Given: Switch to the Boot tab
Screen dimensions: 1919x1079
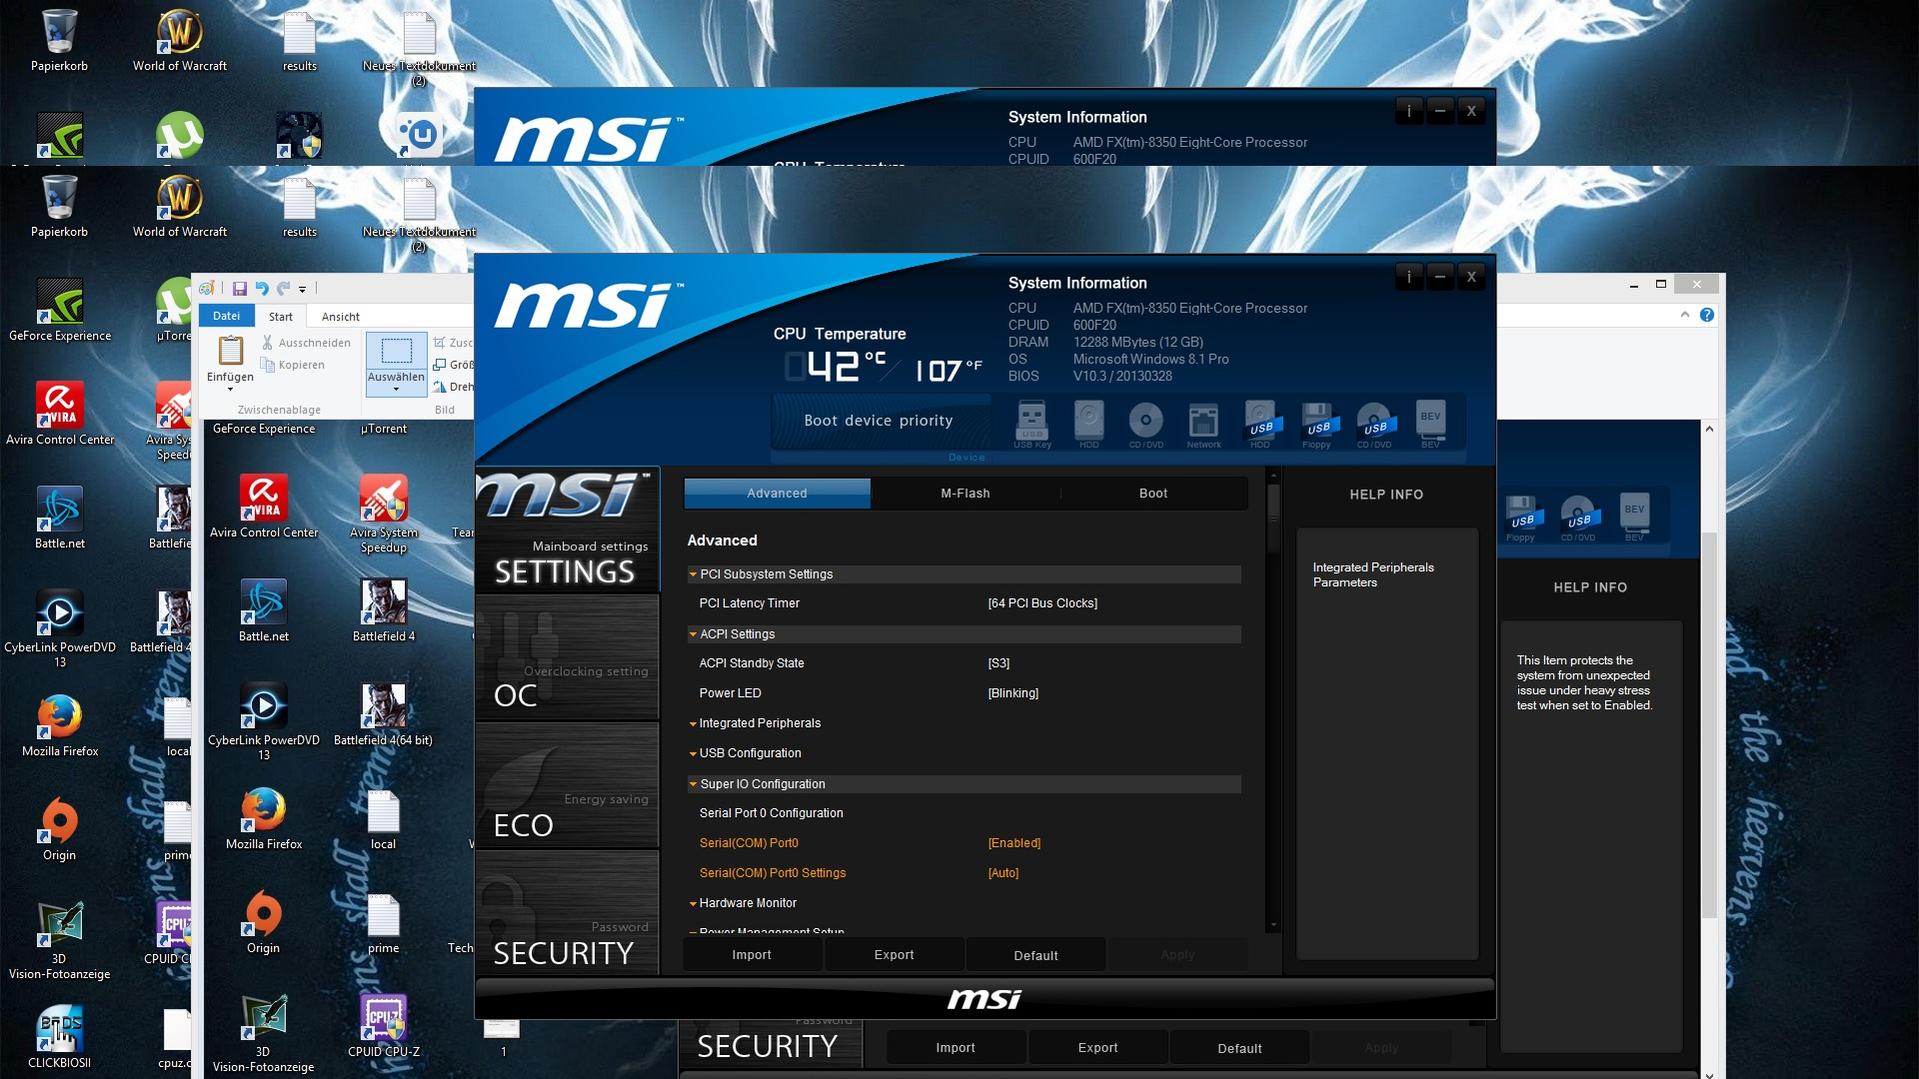Looking at the screenshot, I should pos(1153,494).
